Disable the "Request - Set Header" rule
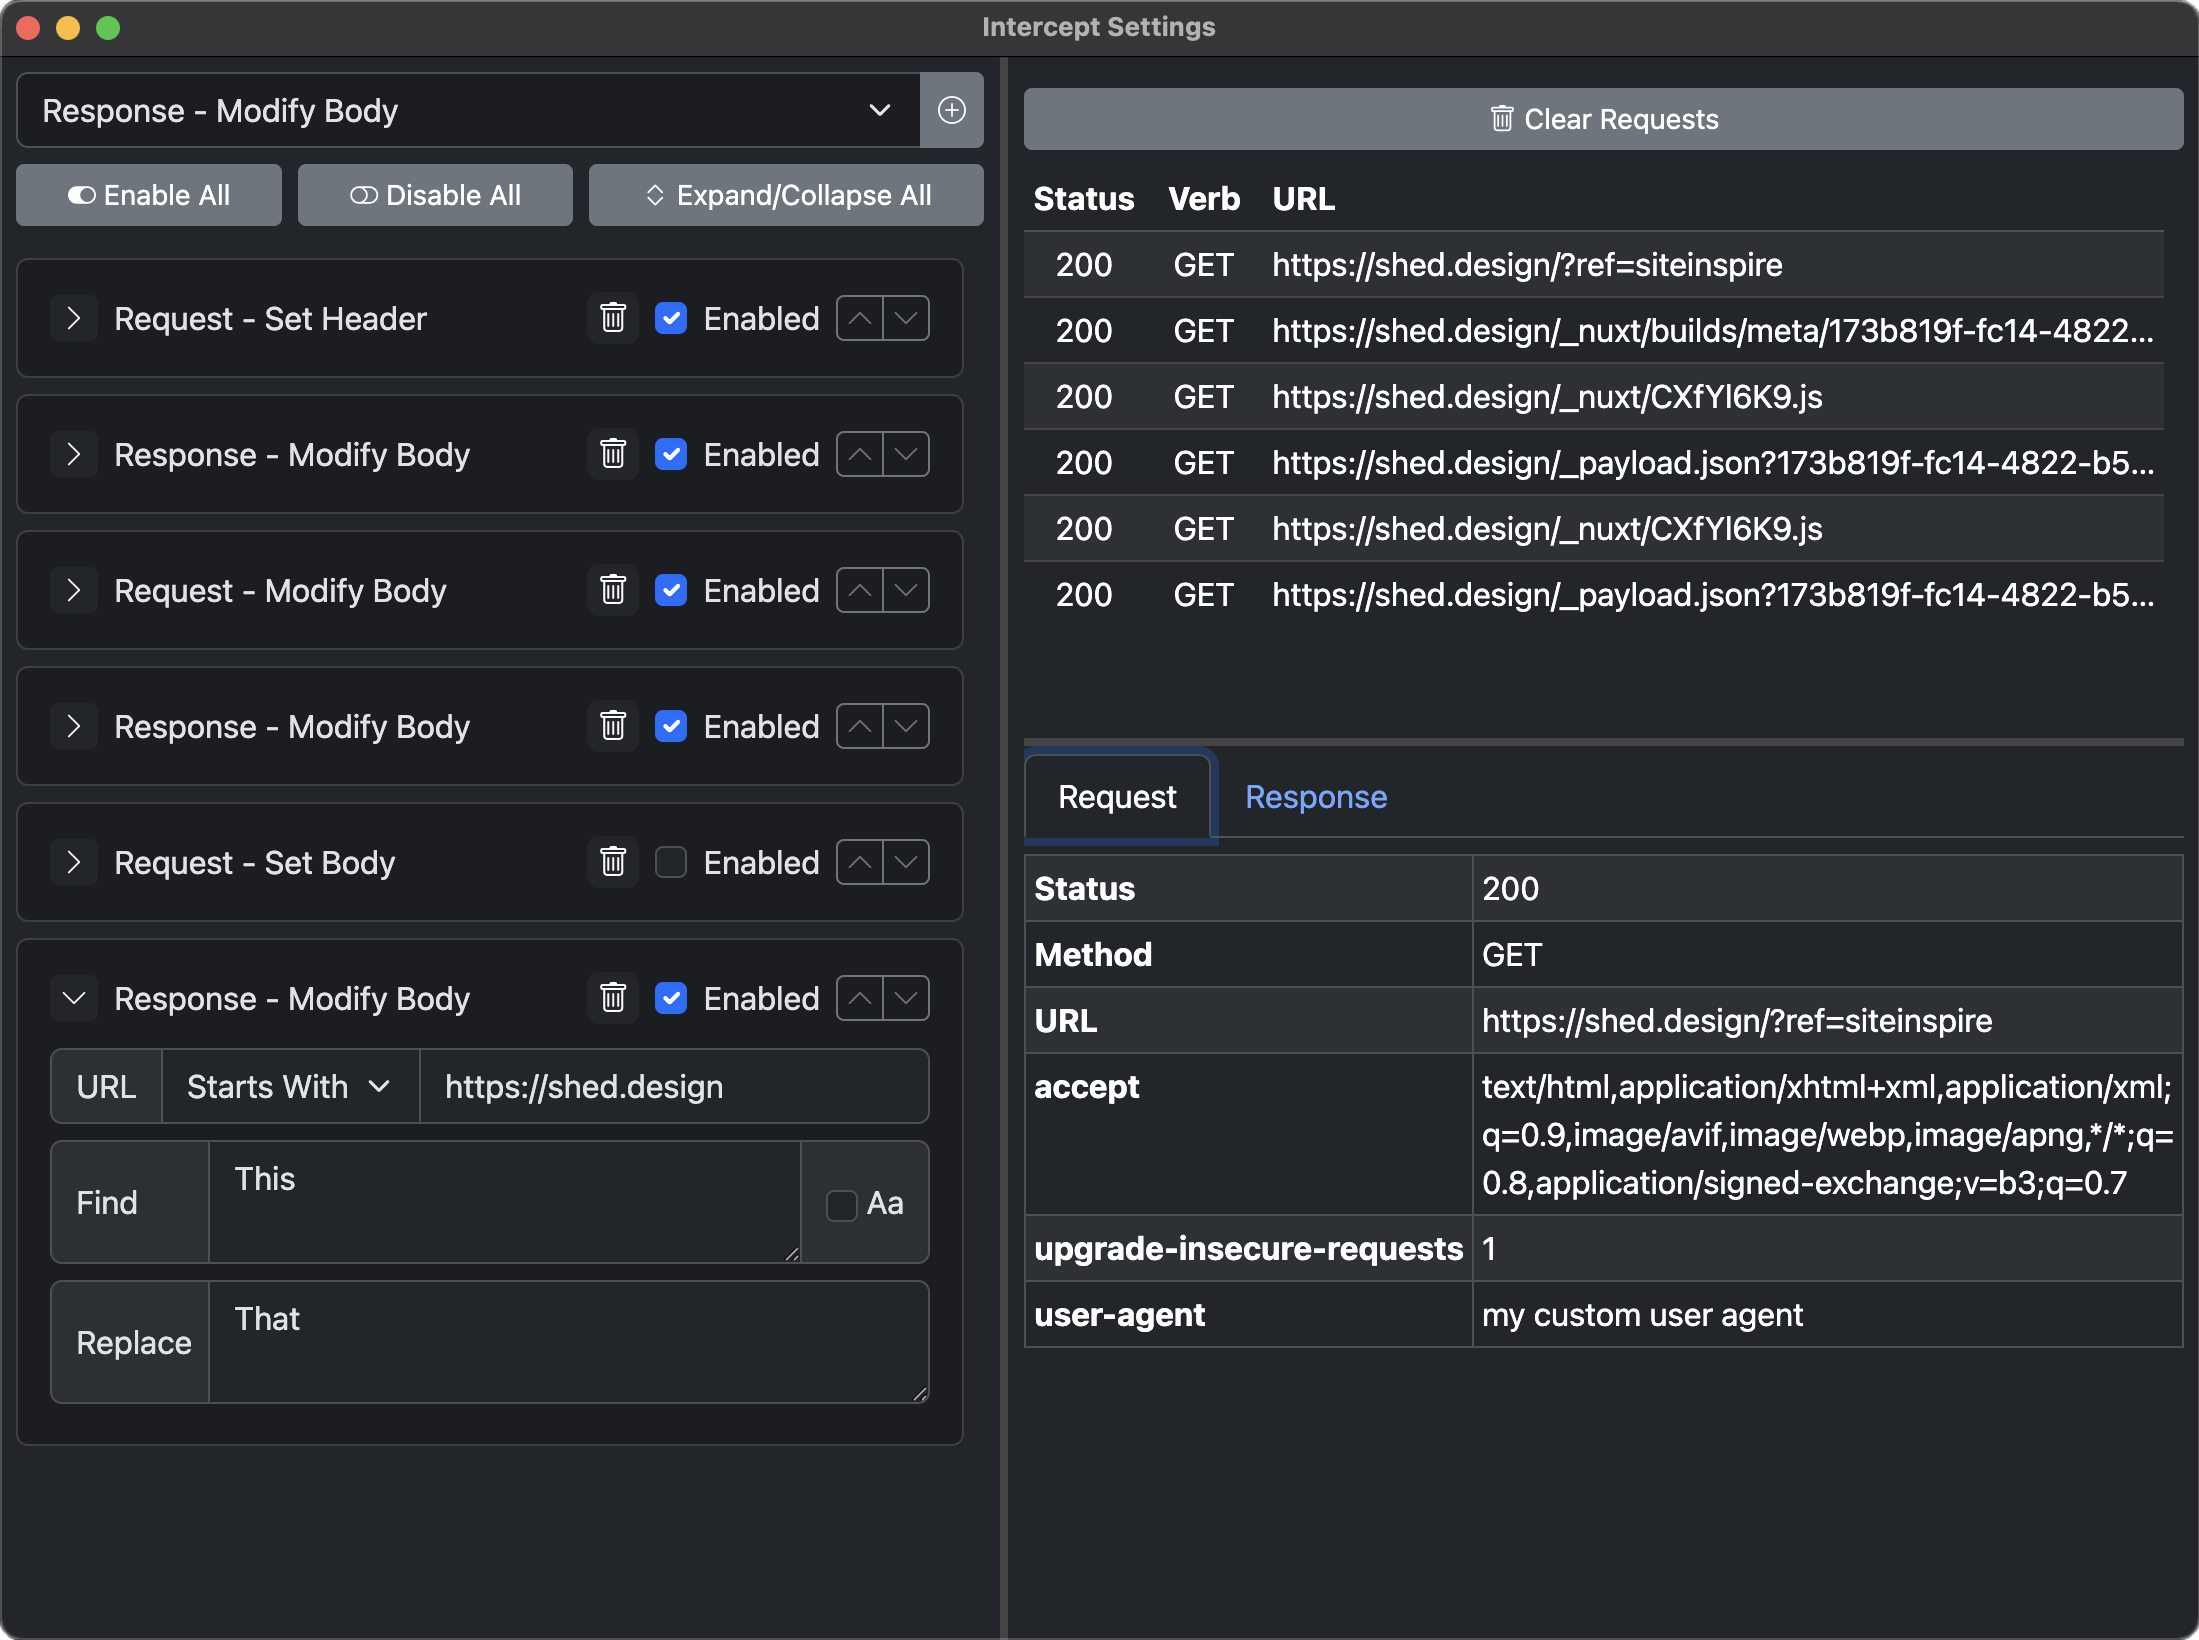 coord(671,318)
